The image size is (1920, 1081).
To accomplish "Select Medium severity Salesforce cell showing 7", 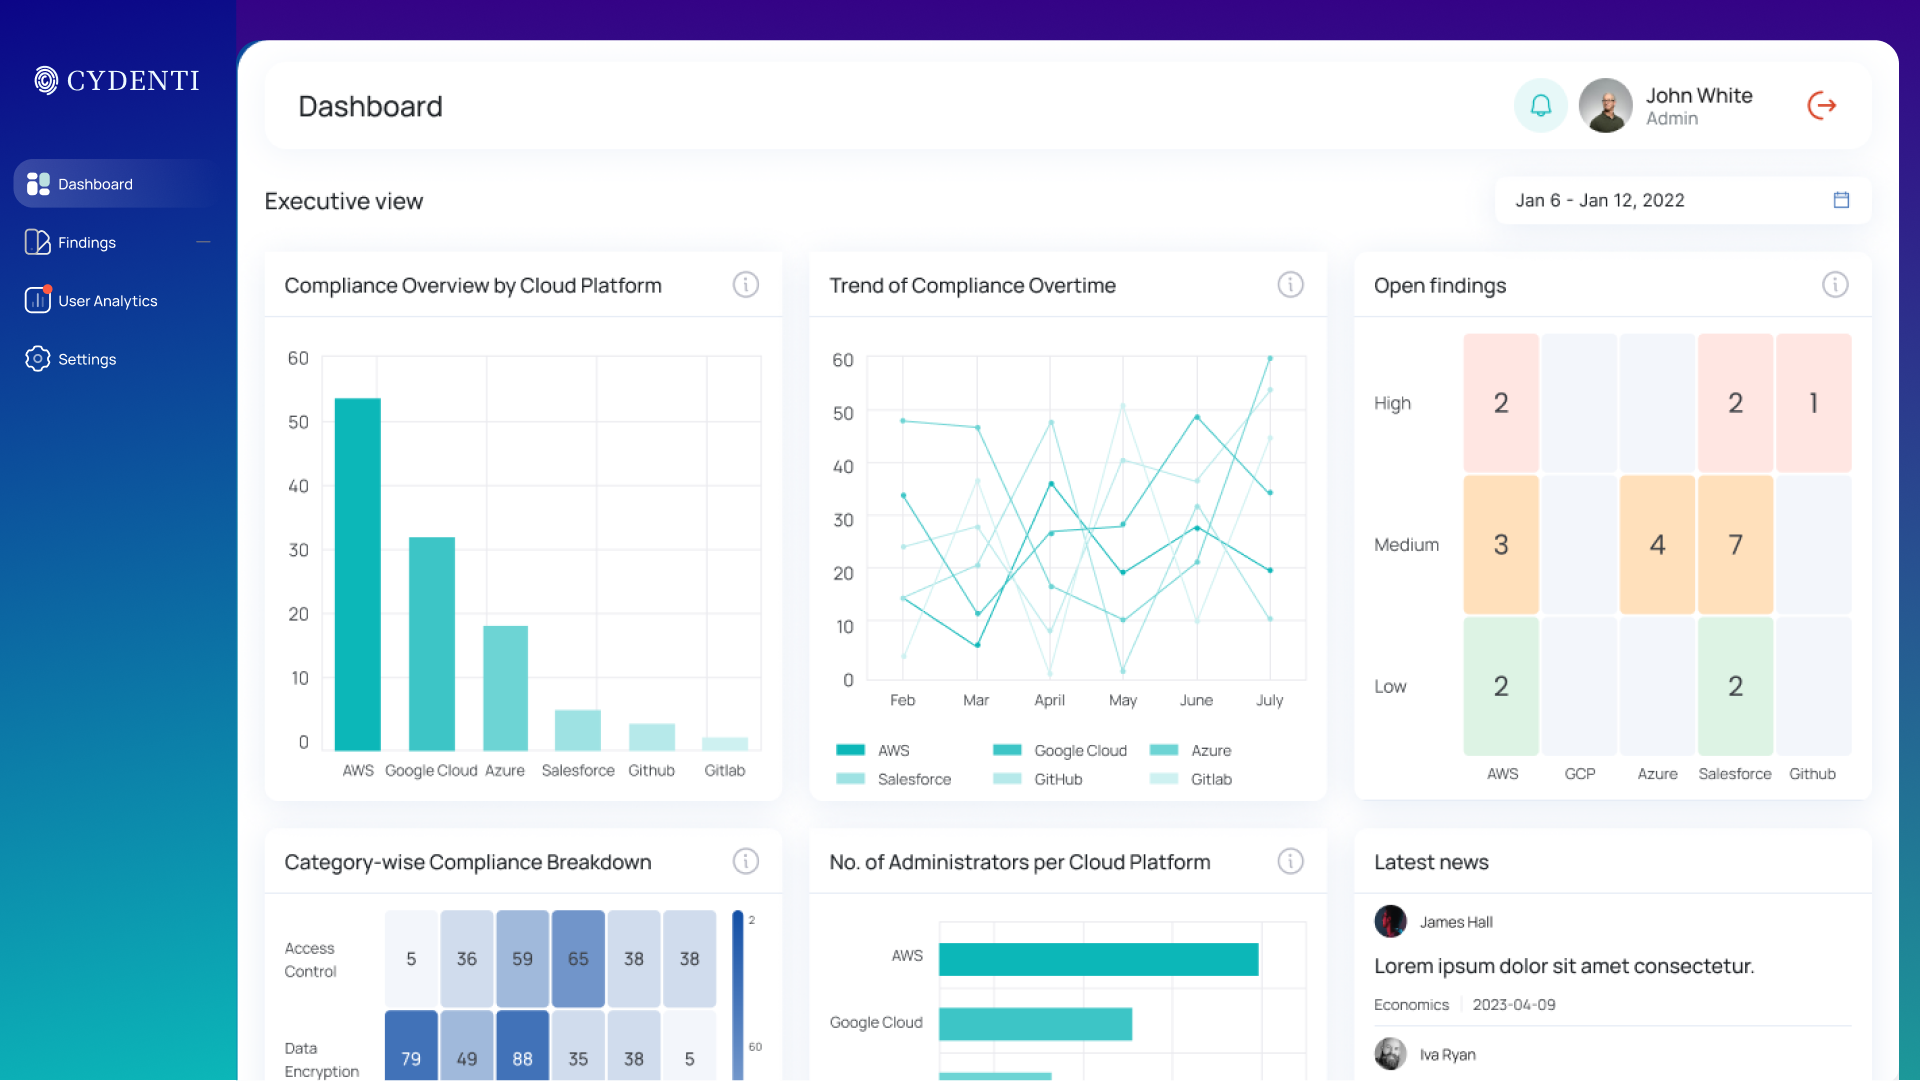I will (1735, 545).
